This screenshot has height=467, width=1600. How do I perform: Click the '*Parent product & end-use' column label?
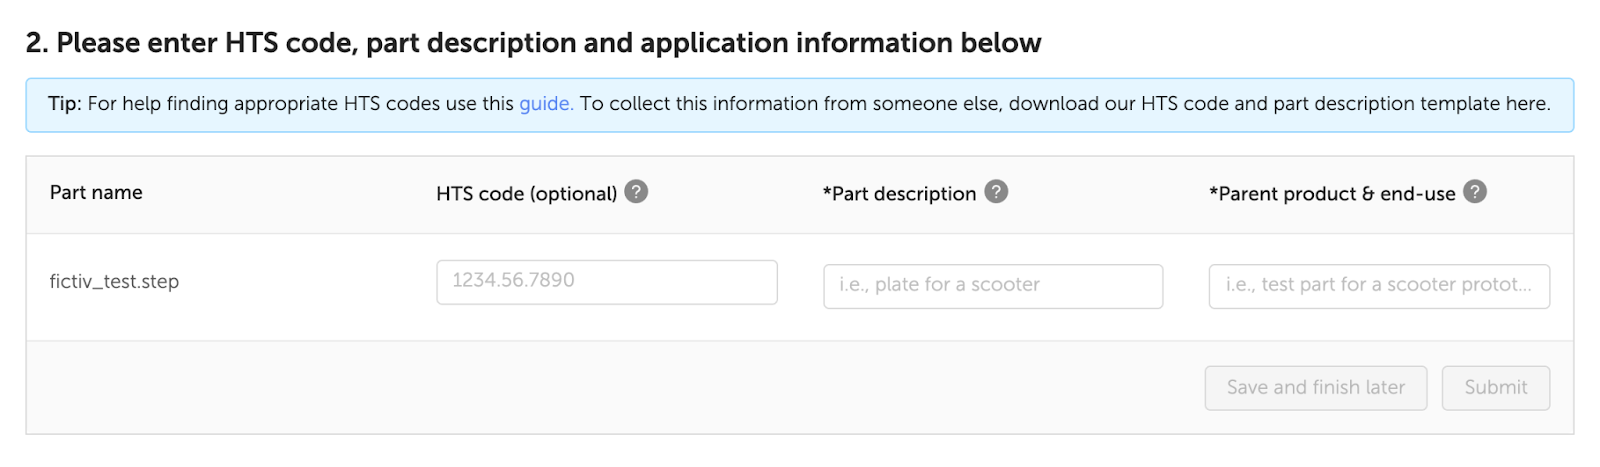tap(1332, 193)
